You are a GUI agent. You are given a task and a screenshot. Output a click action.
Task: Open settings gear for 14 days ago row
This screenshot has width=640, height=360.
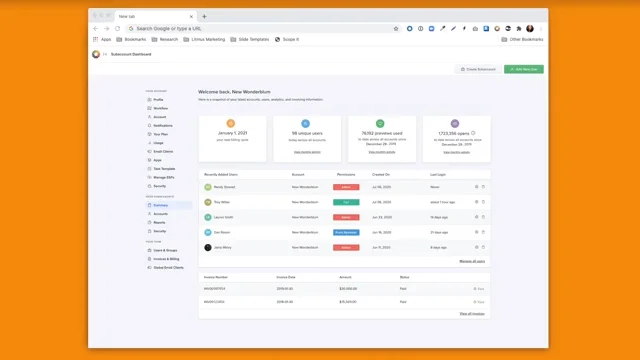click(476, 217)
